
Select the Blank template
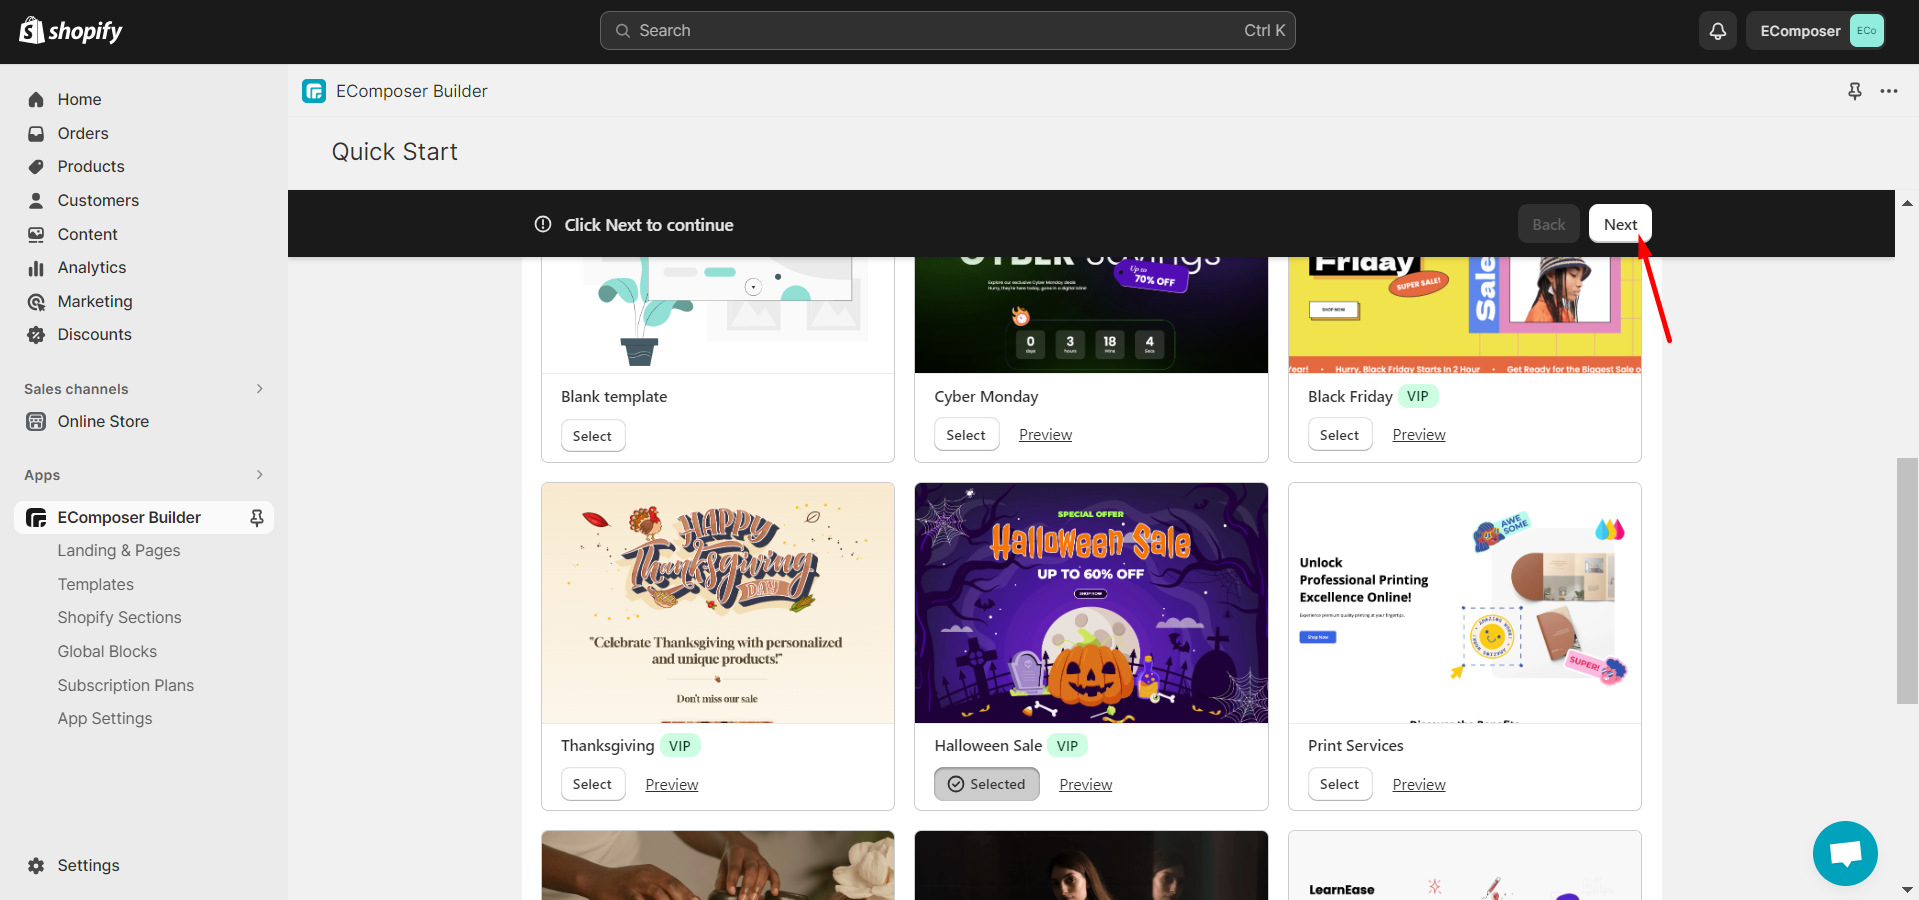592,436
